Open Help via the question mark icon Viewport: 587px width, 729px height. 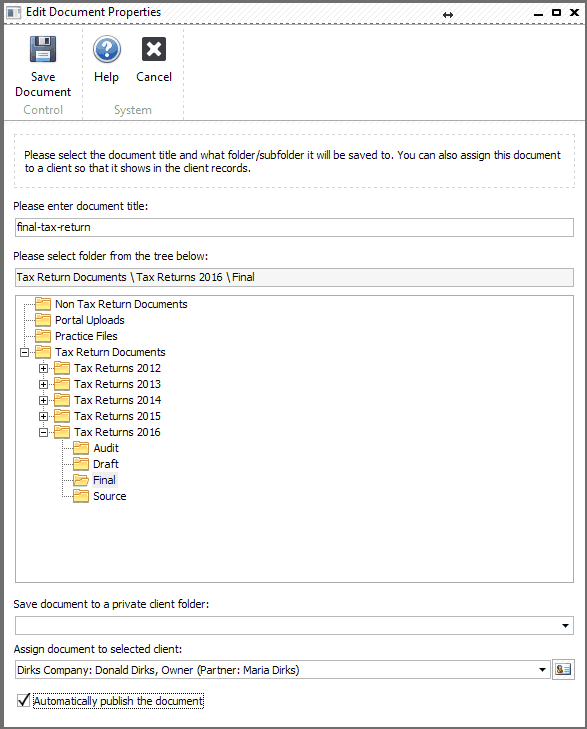tap(106, 49)
